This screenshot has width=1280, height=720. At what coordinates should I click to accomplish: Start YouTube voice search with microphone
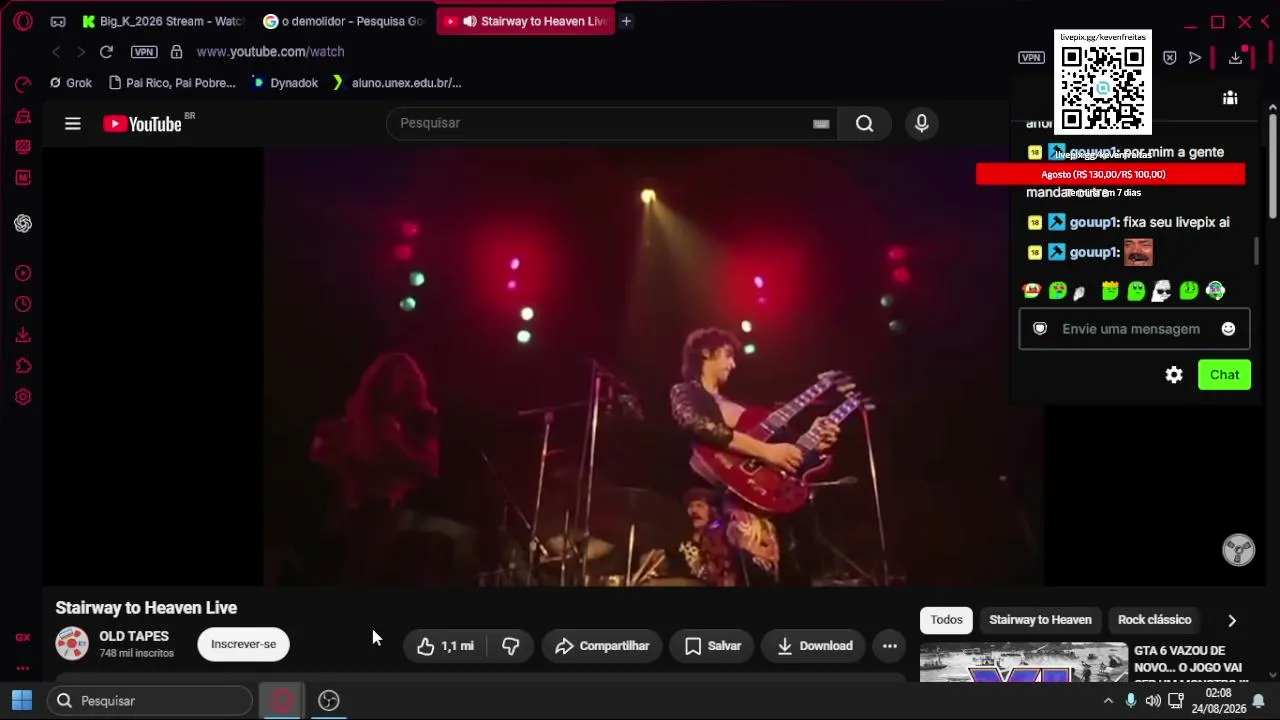(922, 124)
